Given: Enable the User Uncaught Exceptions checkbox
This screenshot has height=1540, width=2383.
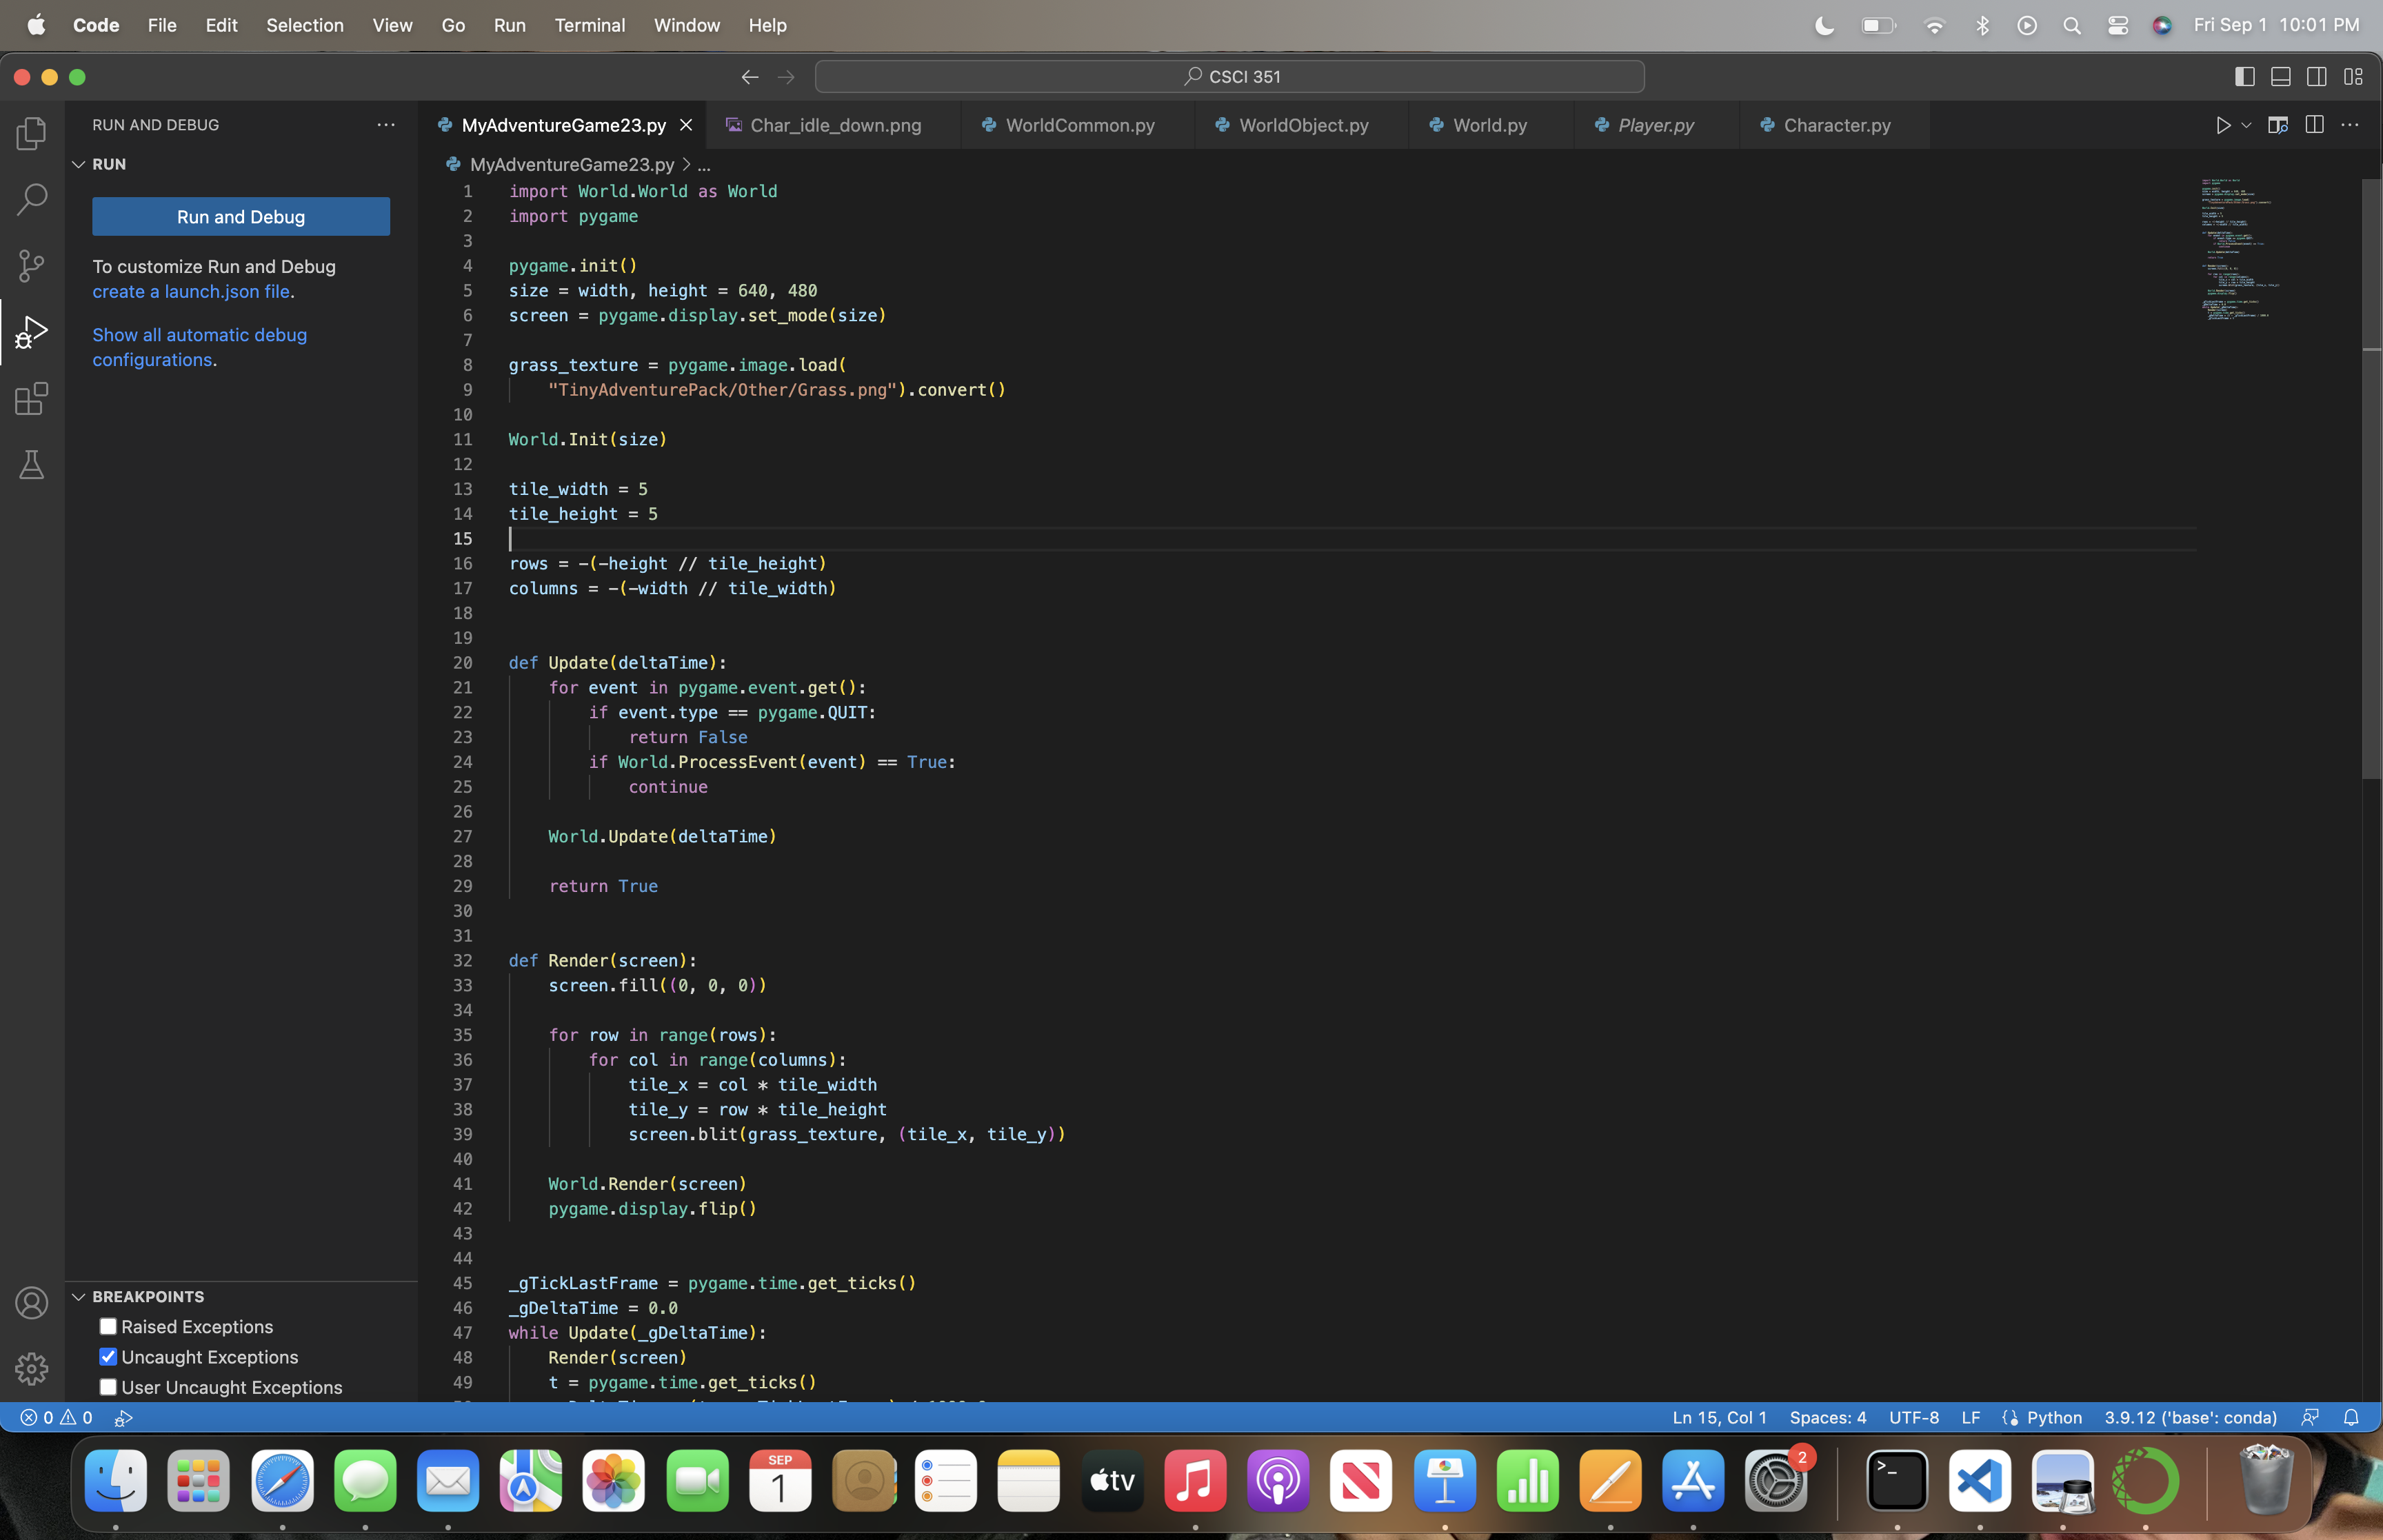Looking at the screenshot, I should pos(108,1387).
